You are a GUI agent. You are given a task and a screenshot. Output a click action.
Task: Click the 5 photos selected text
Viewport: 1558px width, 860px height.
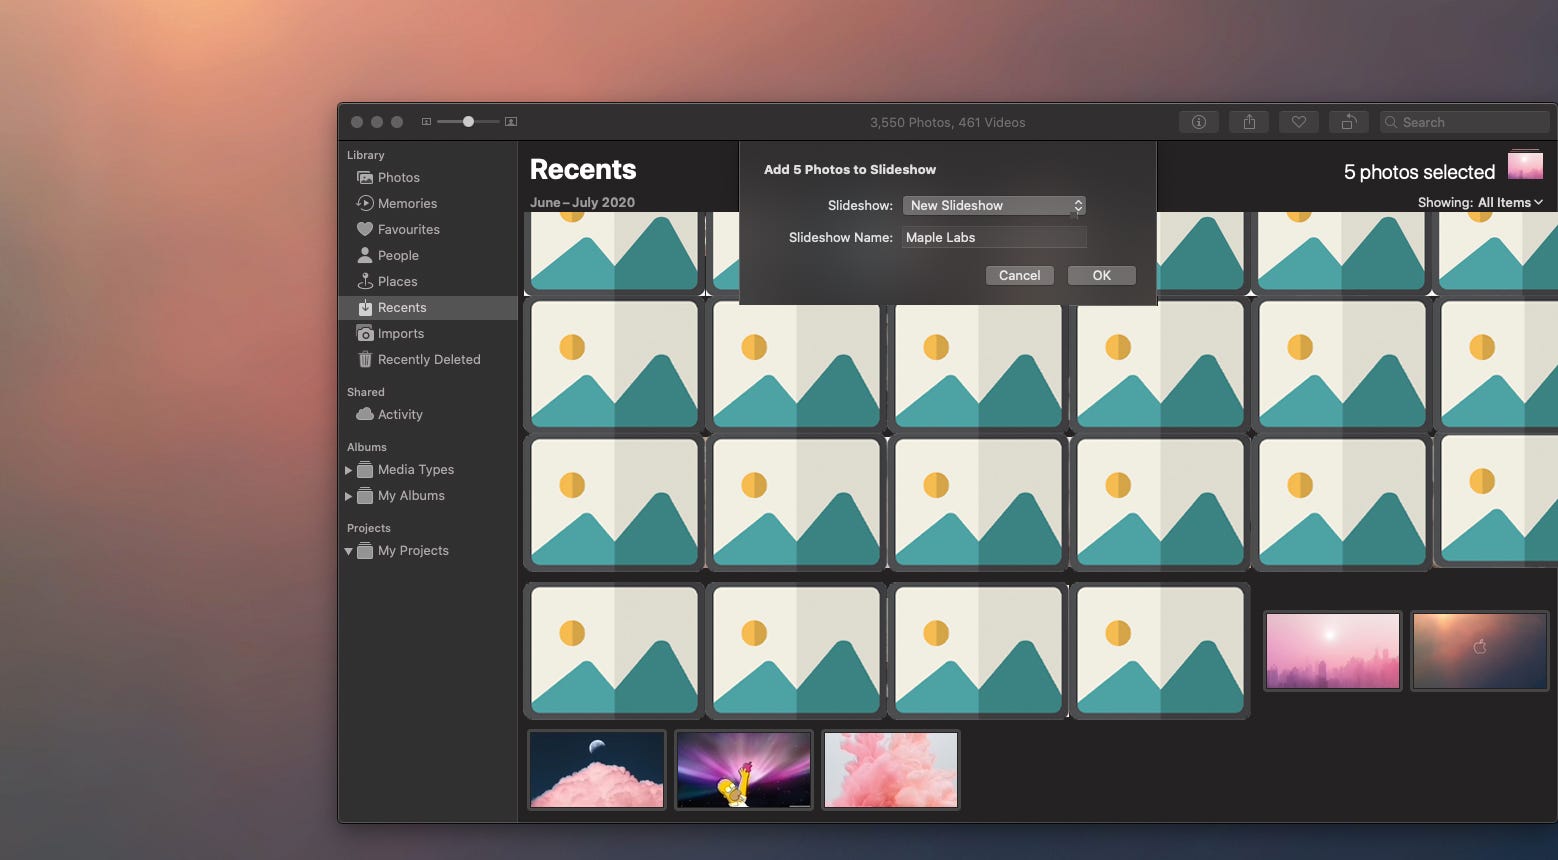click(1419, 172)
